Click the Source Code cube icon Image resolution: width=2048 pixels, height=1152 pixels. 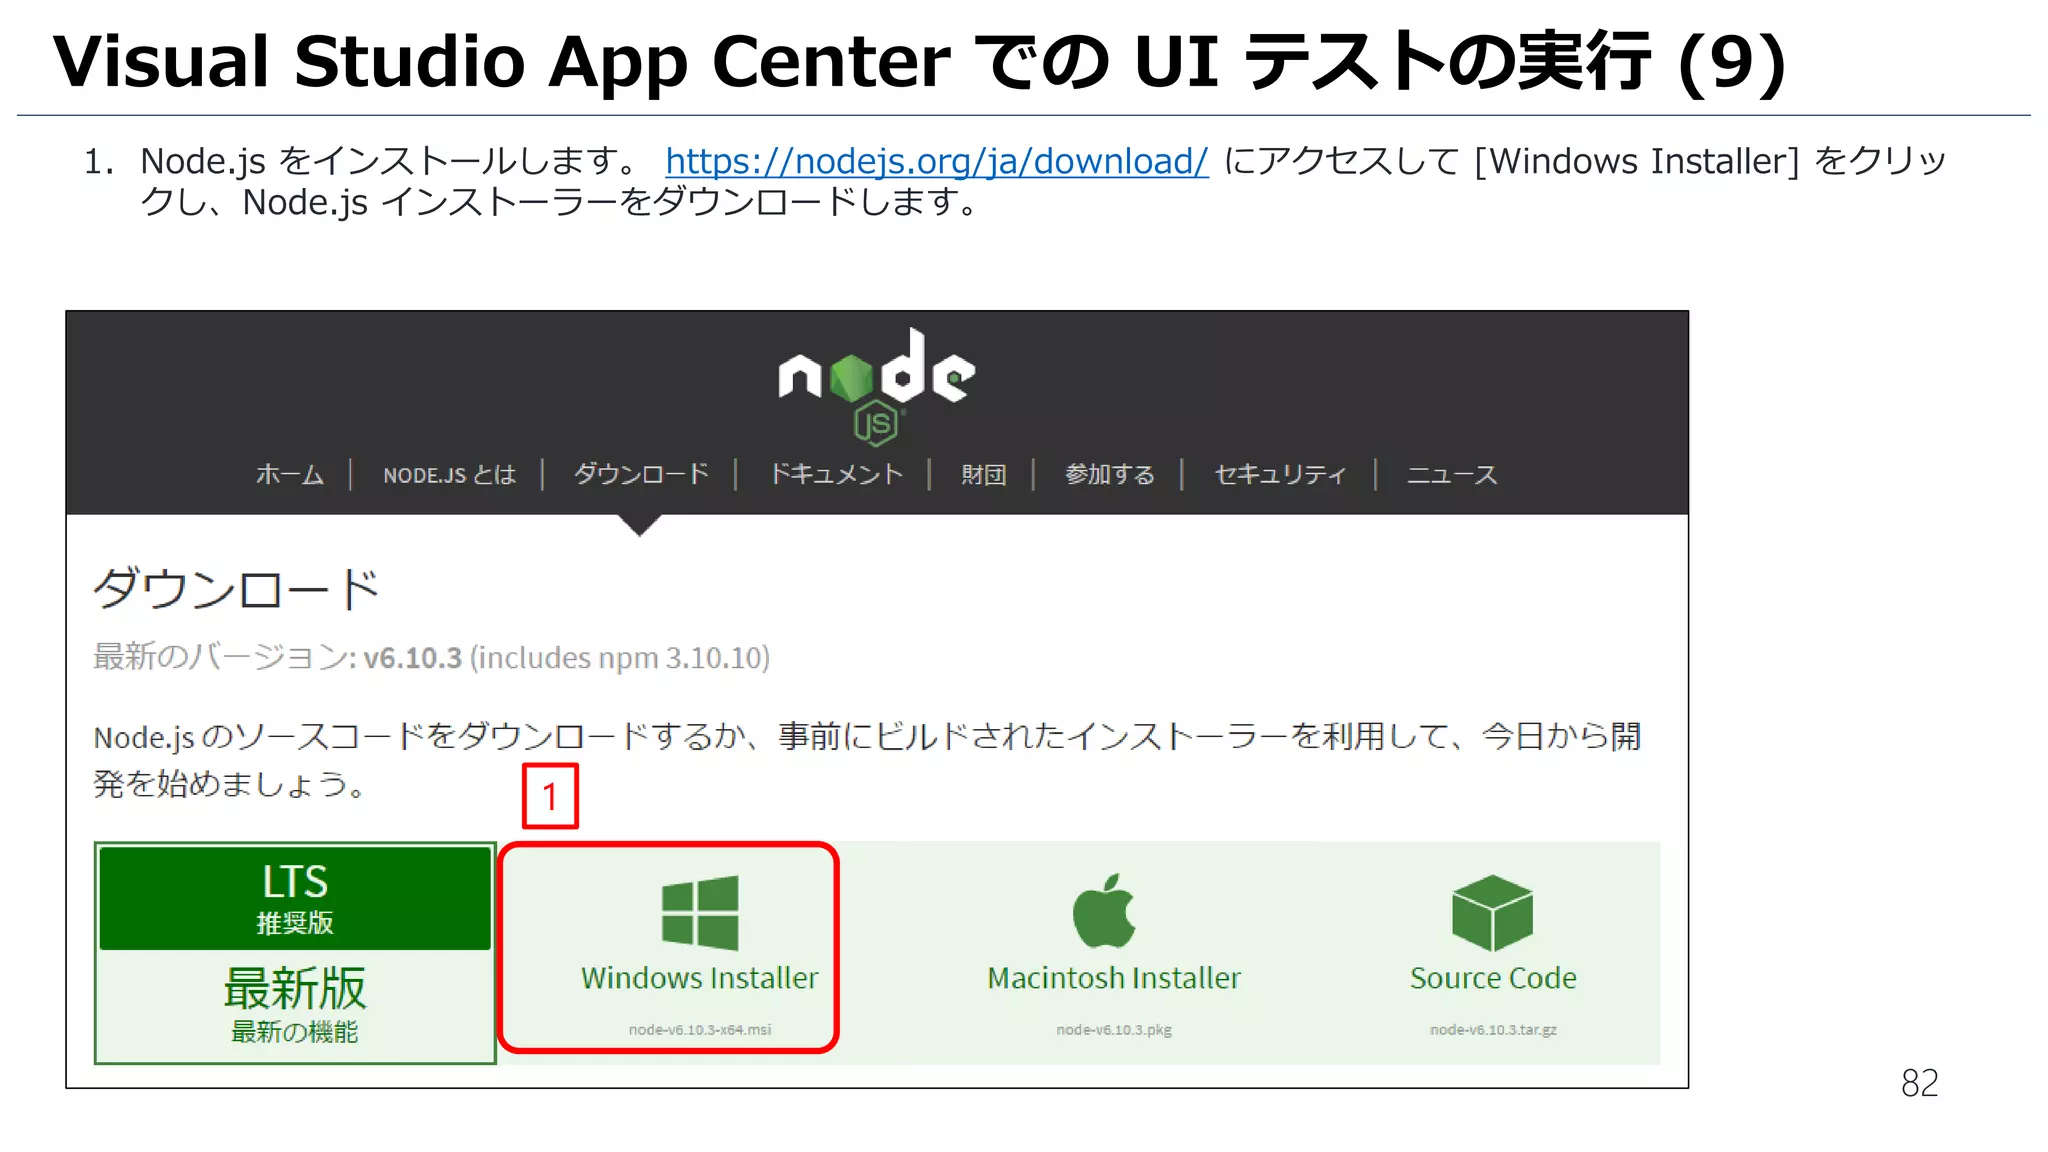point(1492,913)
